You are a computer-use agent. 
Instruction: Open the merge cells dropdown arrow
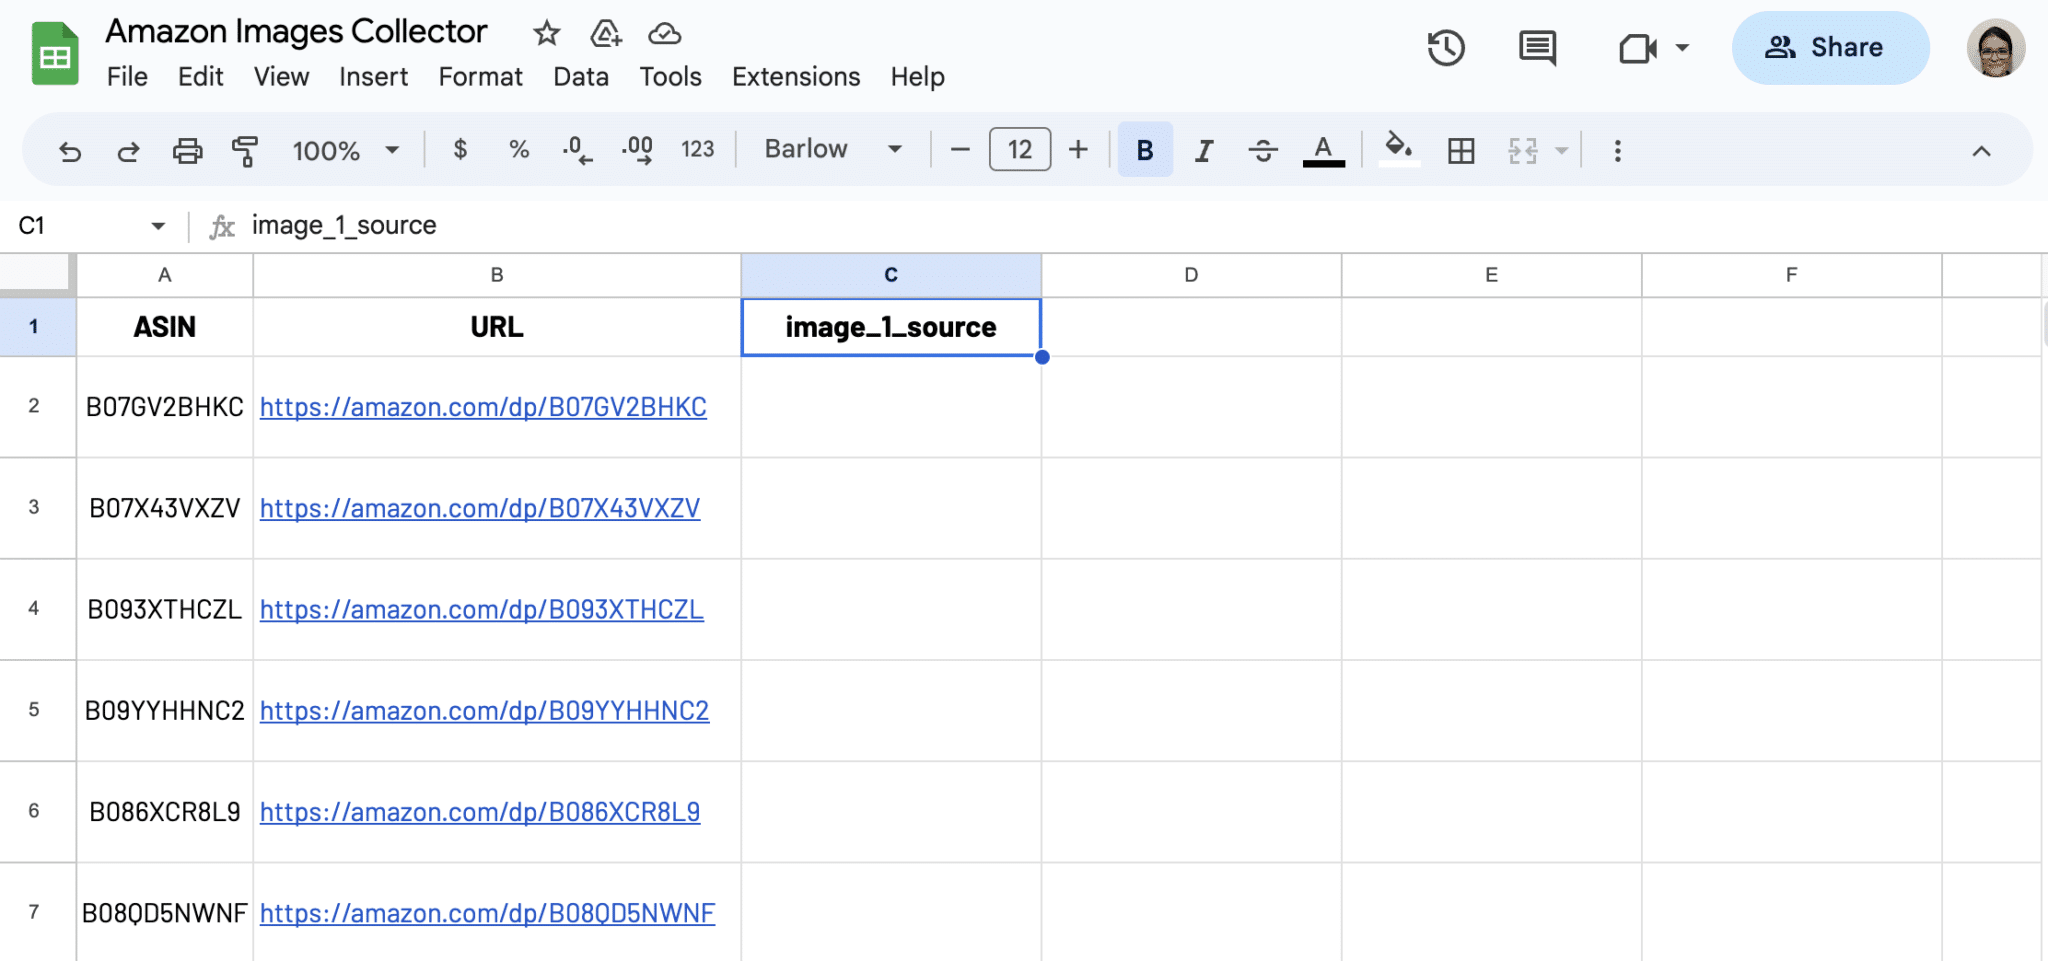1560,150
